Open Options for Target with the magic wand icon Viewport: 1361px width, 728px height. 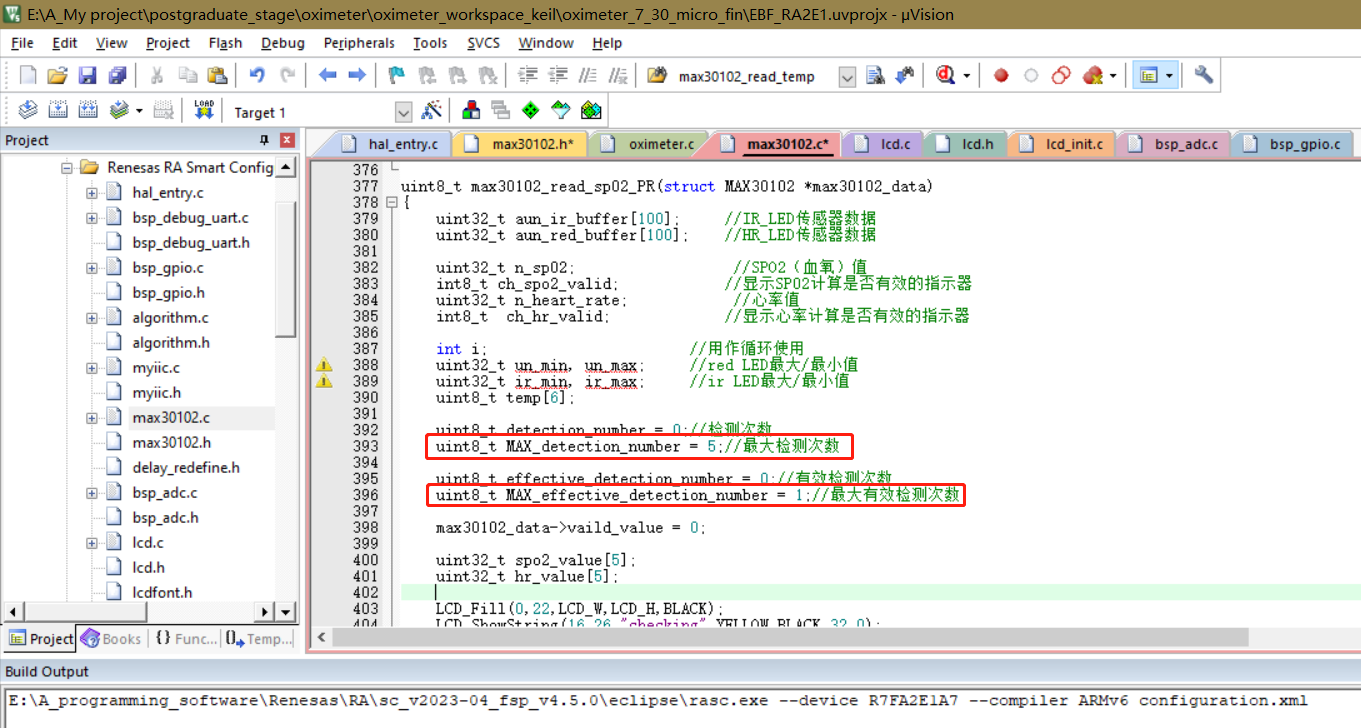[x=432, y=111]
